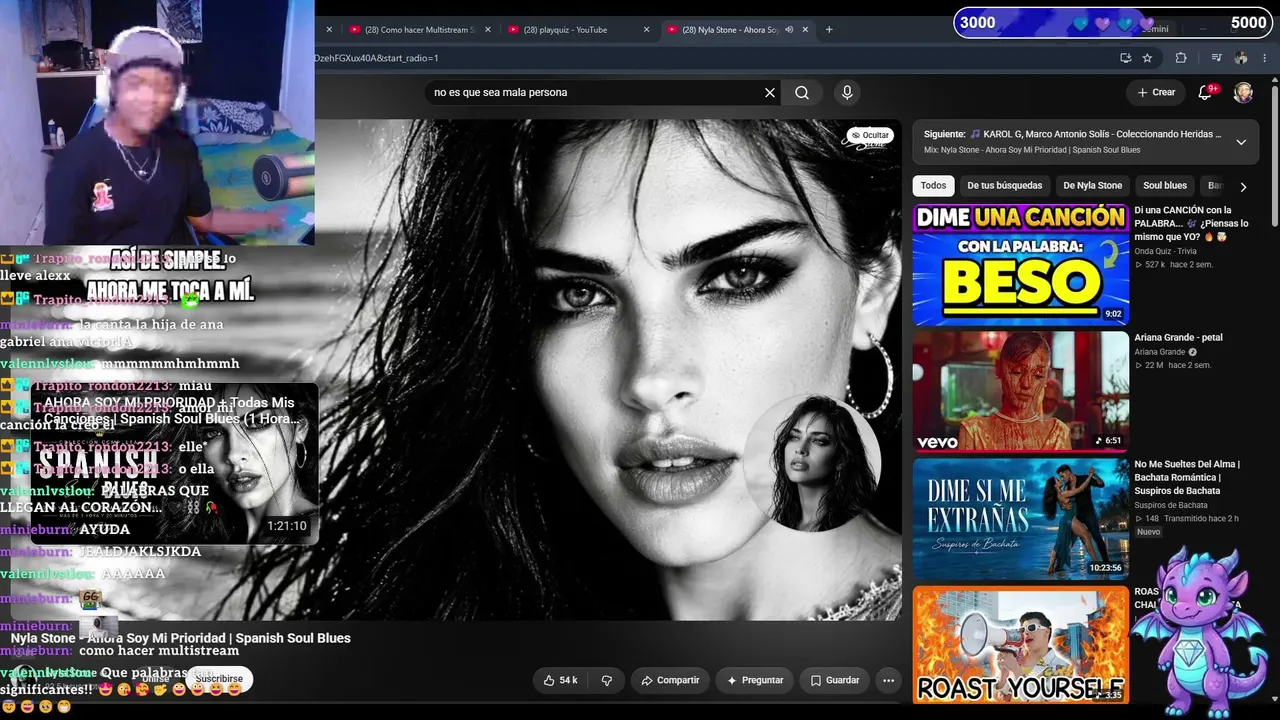The height and width of the screenshot is (720, 1280).
Task: Click 'No Me Sueltes Del Alma' video title
Action: pos(1187,477)
